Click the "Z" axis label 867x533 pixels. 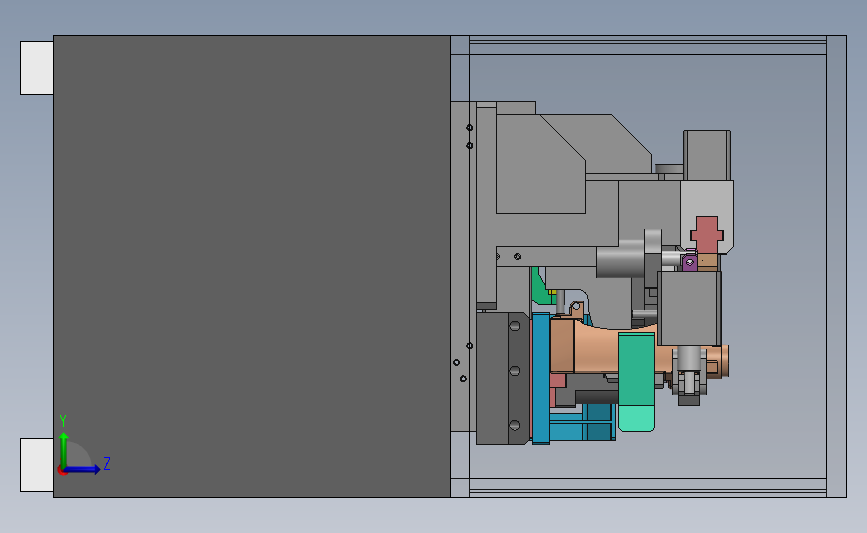coord(107,463)
